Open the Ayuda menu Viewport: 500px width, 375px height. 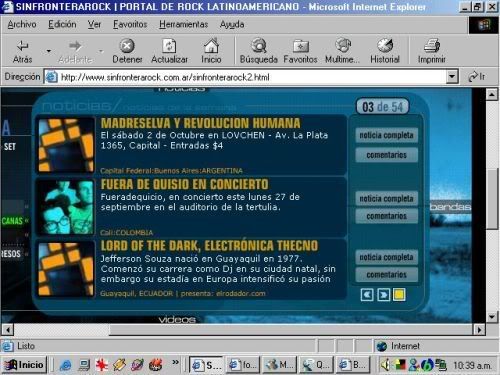coord(232,24)
